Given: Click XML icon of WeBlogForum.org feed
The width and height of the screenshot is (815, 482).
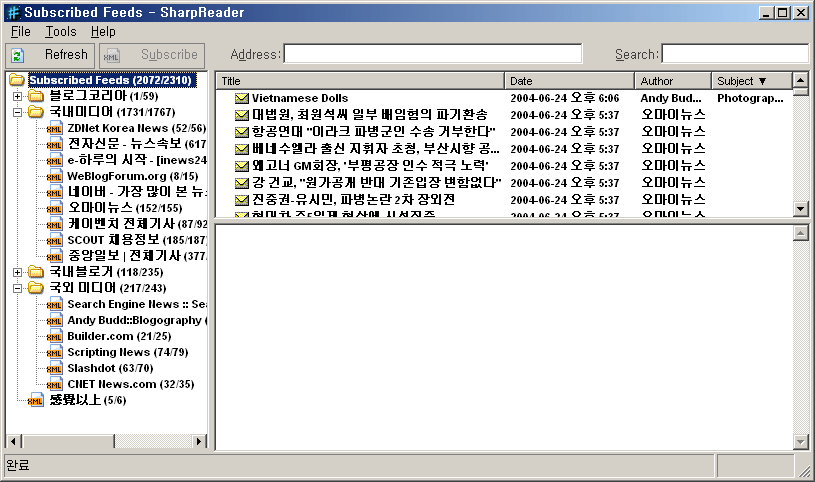Looking at the screenshot, I should (x=54, y=176).
